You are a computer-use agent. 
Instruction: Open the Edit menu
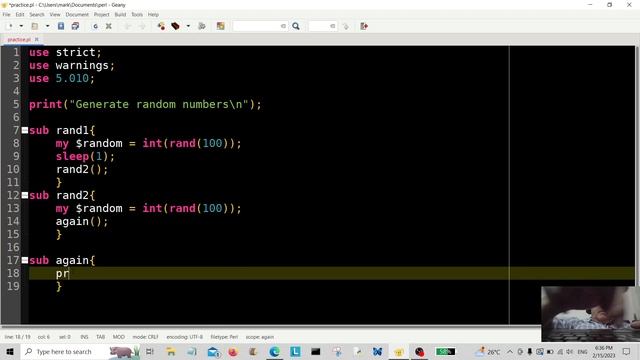(x=20, y=14)
